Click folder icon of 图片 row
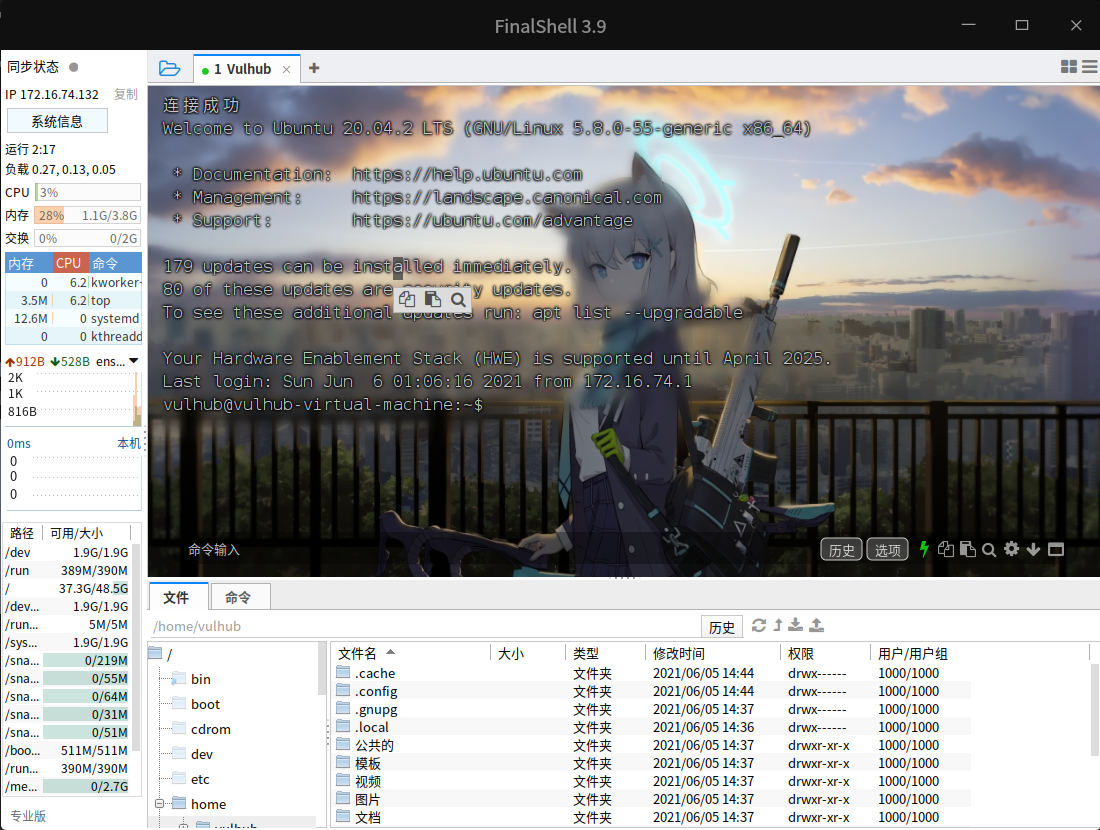The height and width of the screenshot is (830, 1100). tap(343, 798)
